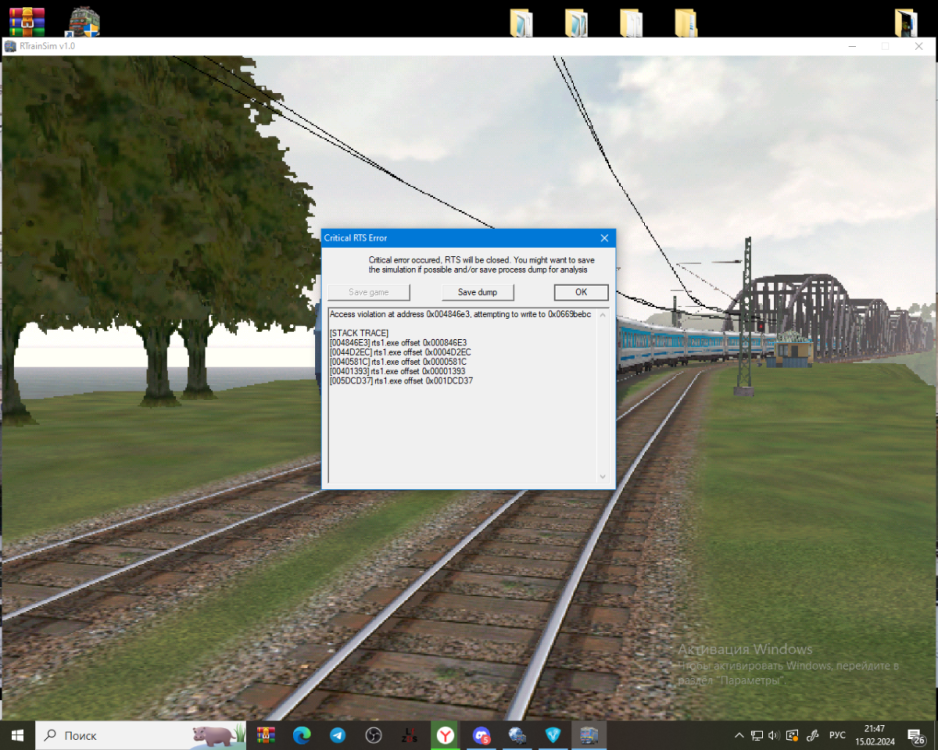This screenshot has height=750, width=938.
Task: Open Yandex Browser from the taskbar
Action: pyautogui.click(x=445, y=735)
